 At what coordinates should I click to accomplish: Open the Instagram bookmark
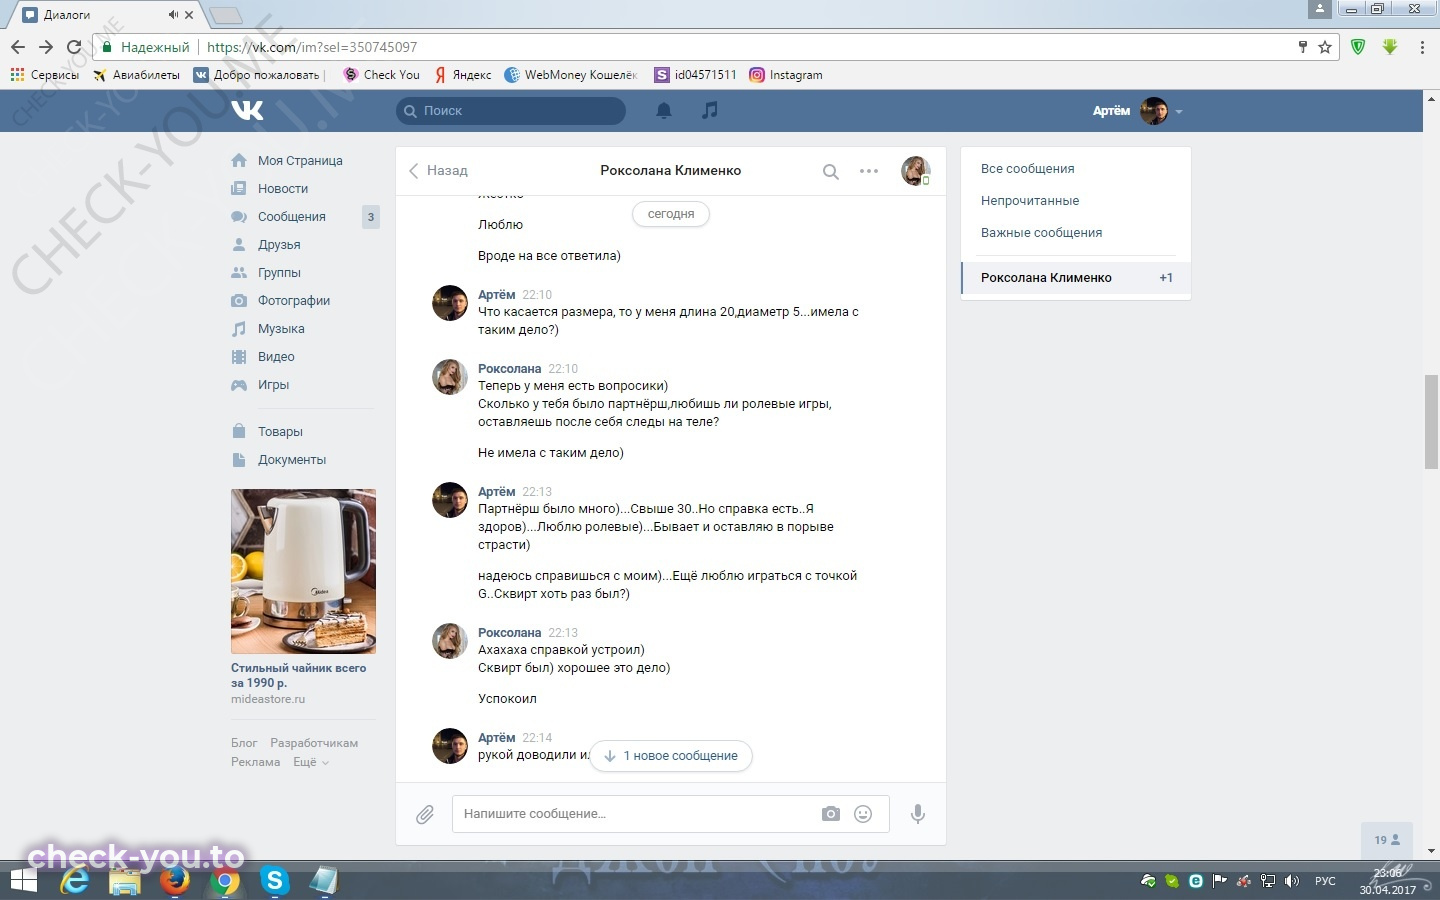pos(786,75)
